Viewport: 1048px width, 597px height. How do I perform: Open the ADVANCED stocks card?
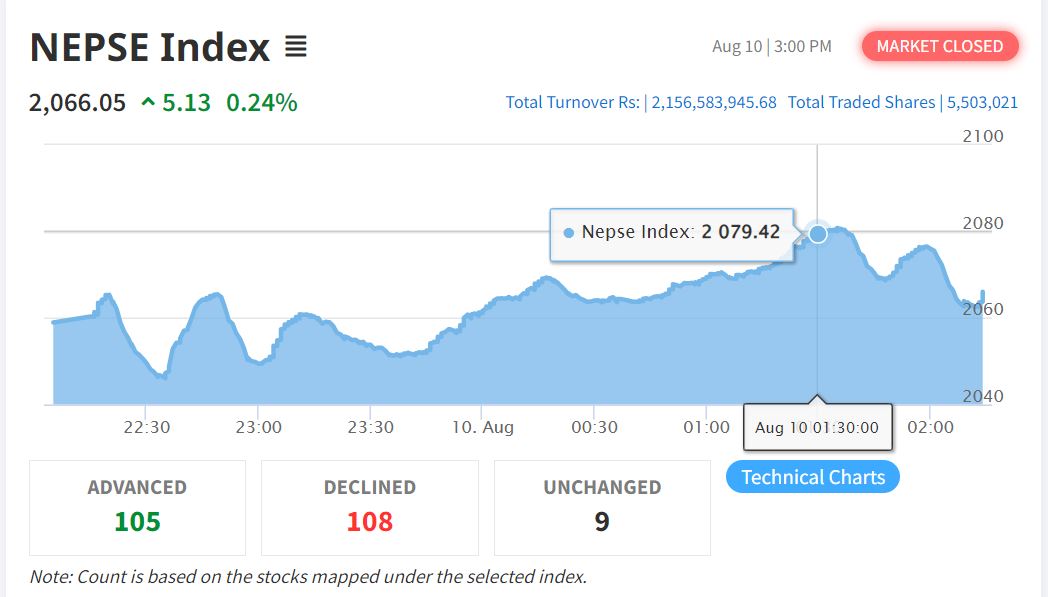[x=137, y=507]
